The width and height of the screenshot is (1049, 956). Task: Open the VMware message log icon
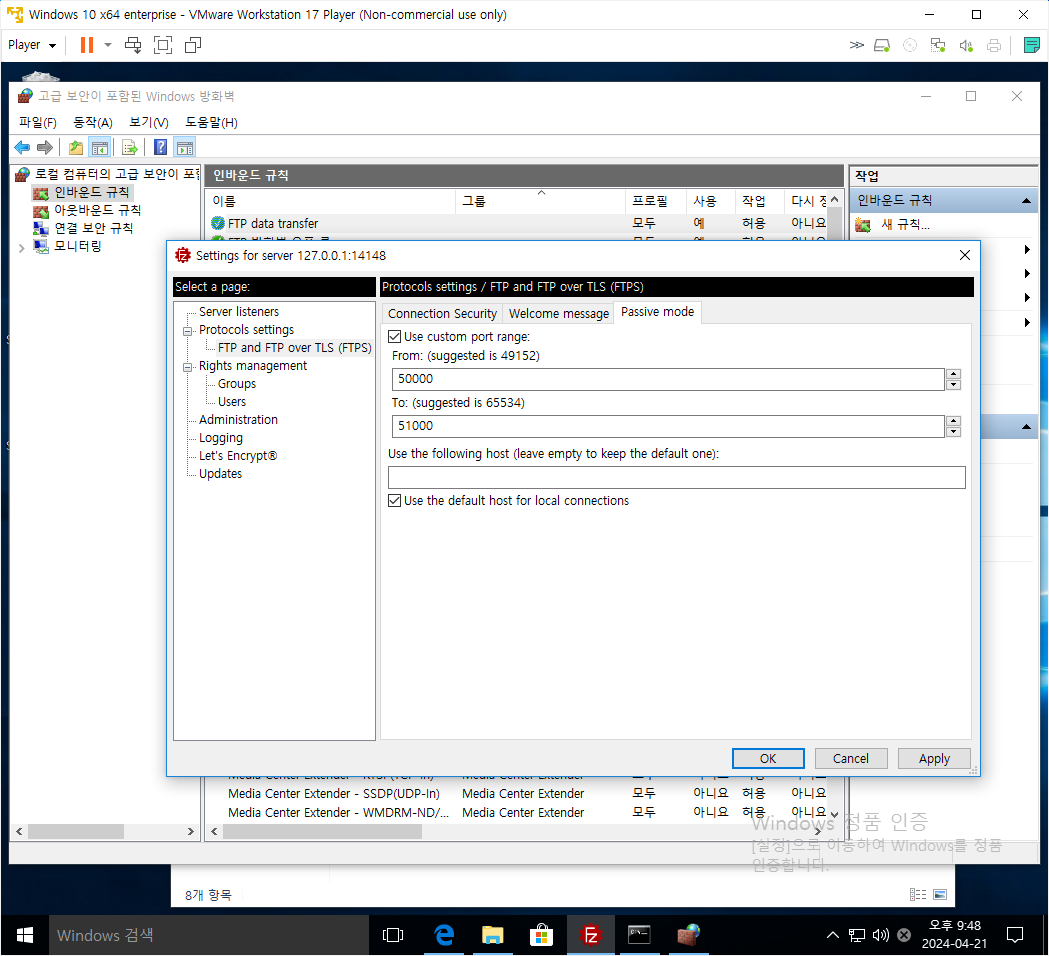1032,45
